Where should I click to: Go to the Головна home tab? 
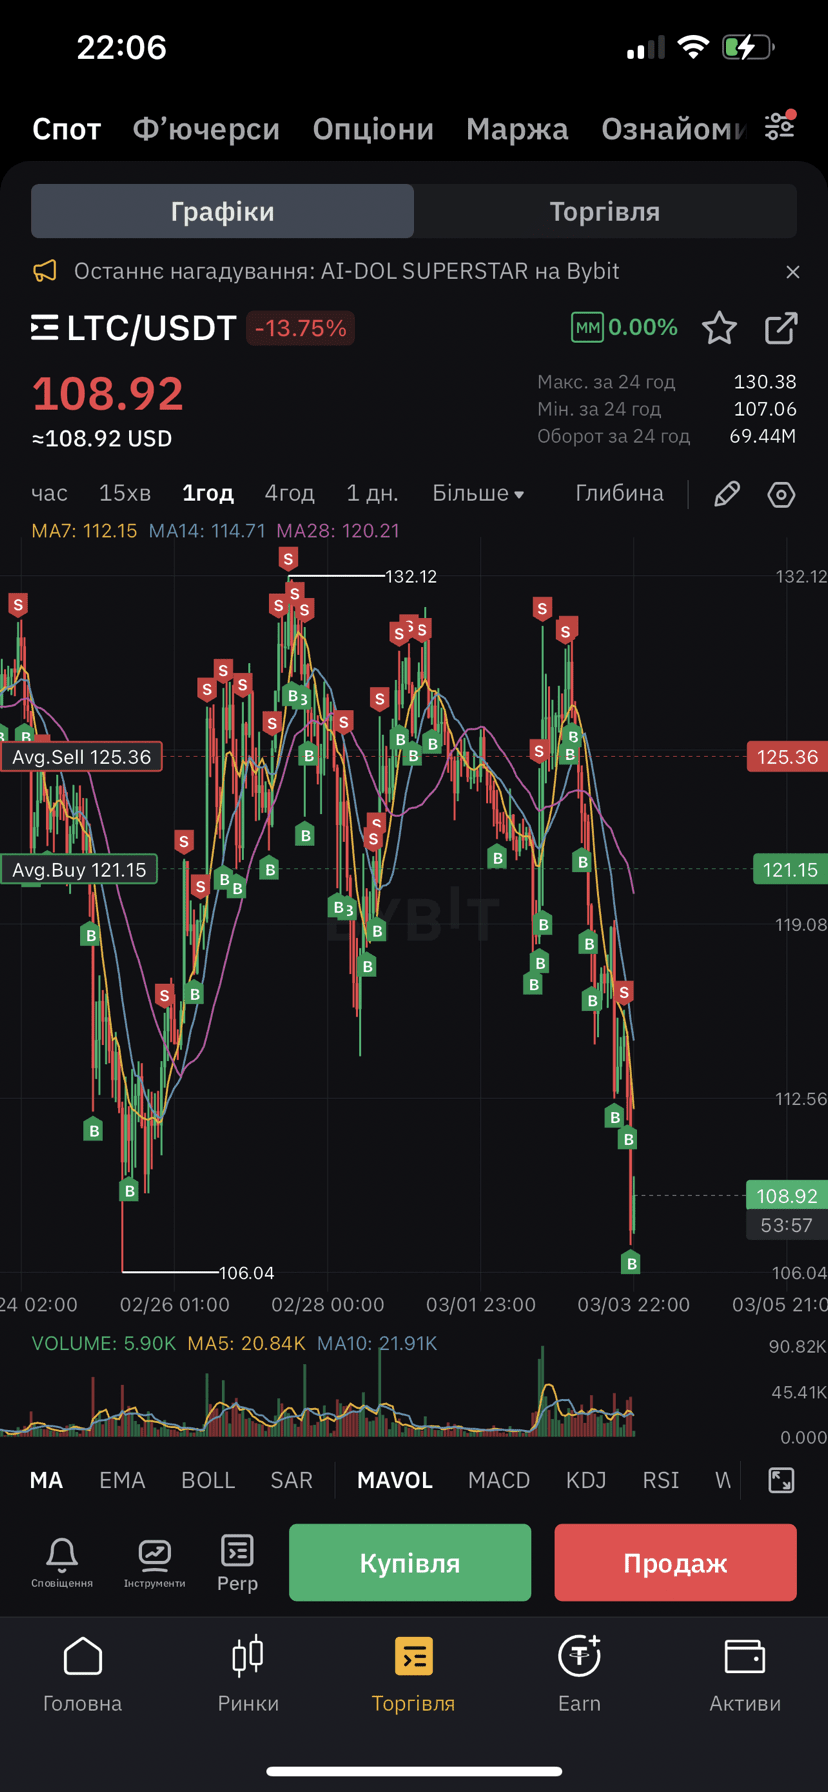tap(82, 1675)
